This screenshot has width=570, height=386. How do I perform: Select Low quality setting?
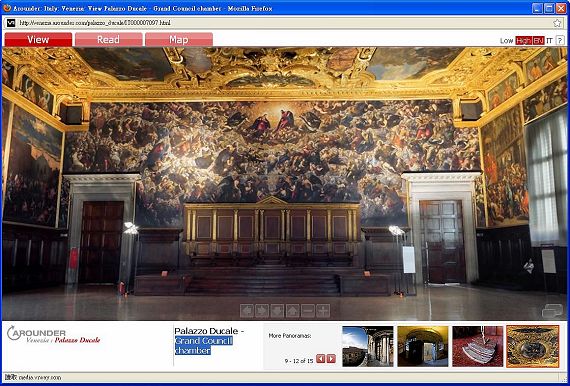pyautogui.click(x=506, y=41)
